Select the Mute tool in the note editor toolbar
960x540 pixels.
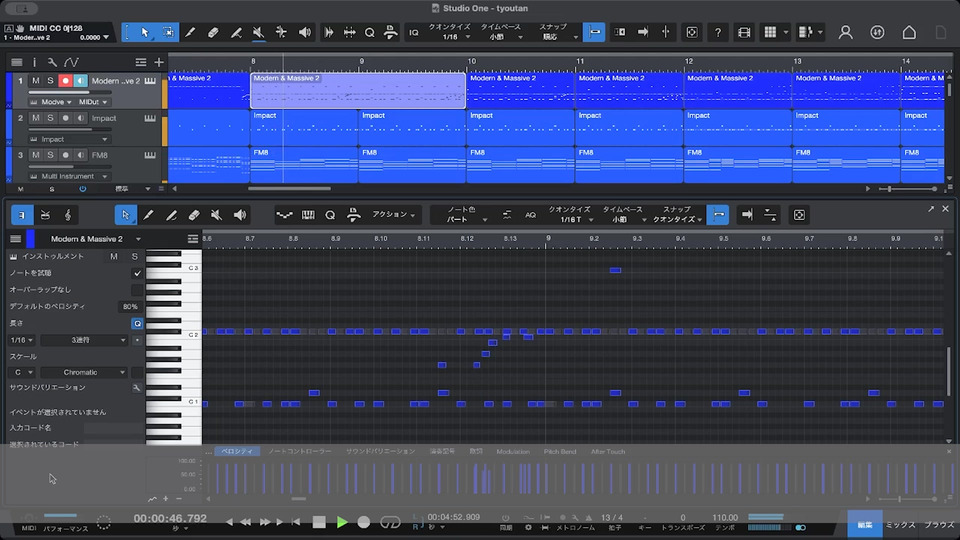tap(217, 215)
